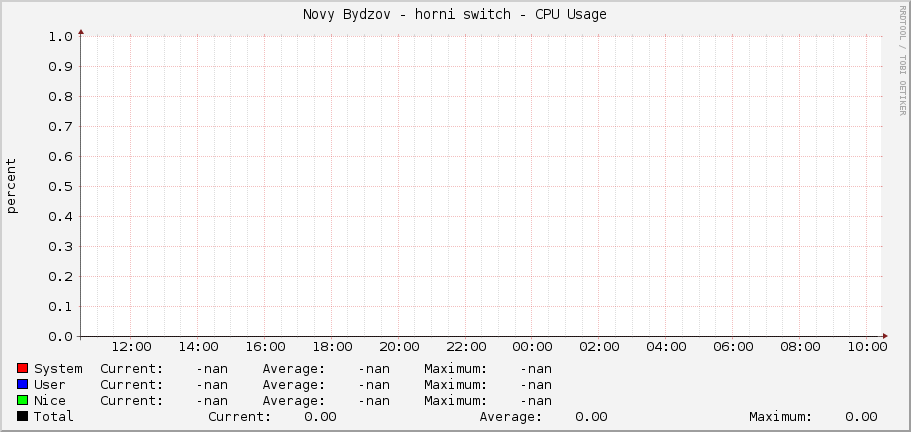Click the 02:00 x-axis time label

(x=599, y=347)
